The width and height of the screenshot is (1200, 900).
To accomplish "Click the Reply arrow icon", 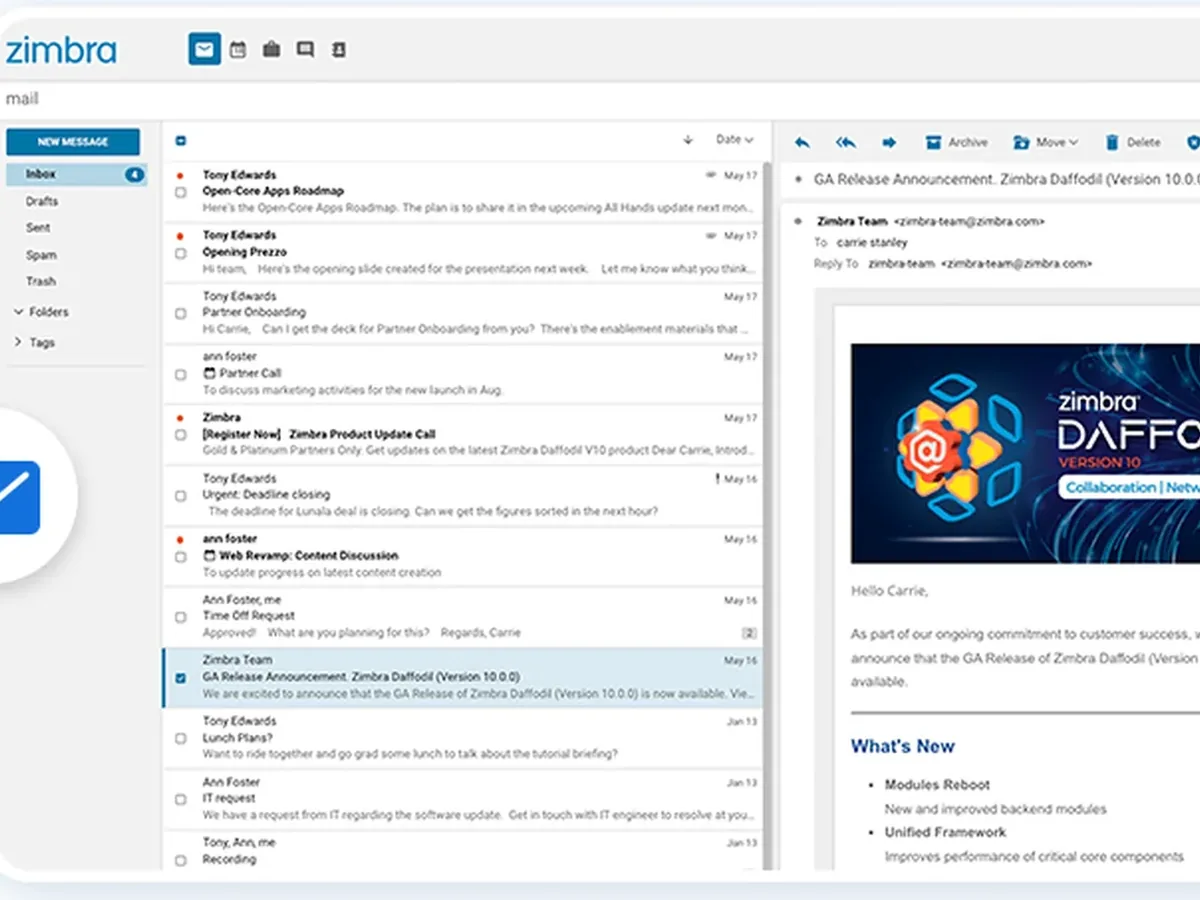I will [x=802, y=142].
